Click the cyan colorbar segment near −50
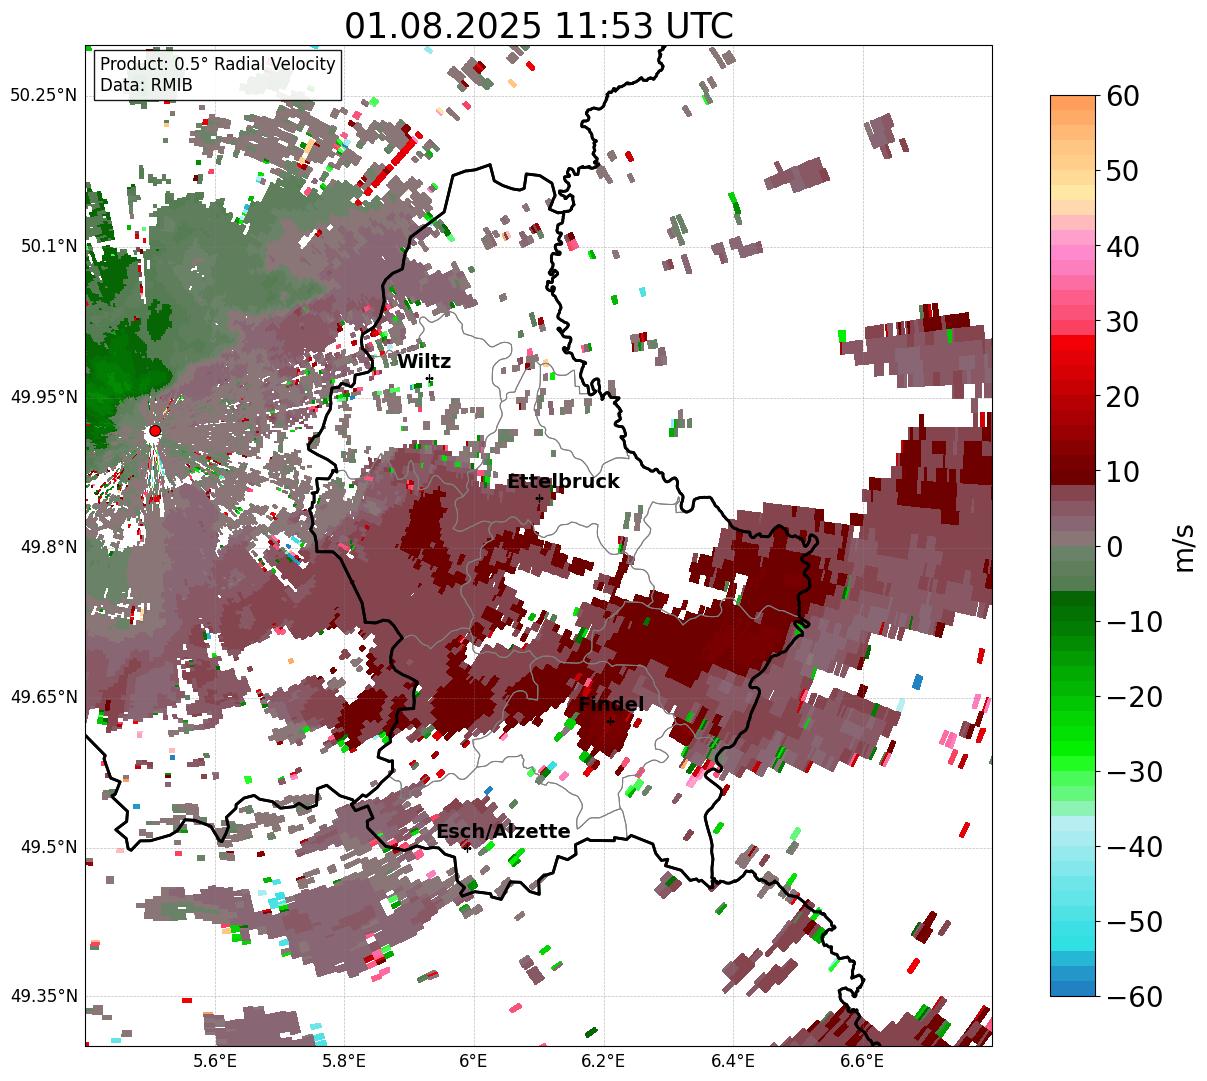 (1073, 921)
